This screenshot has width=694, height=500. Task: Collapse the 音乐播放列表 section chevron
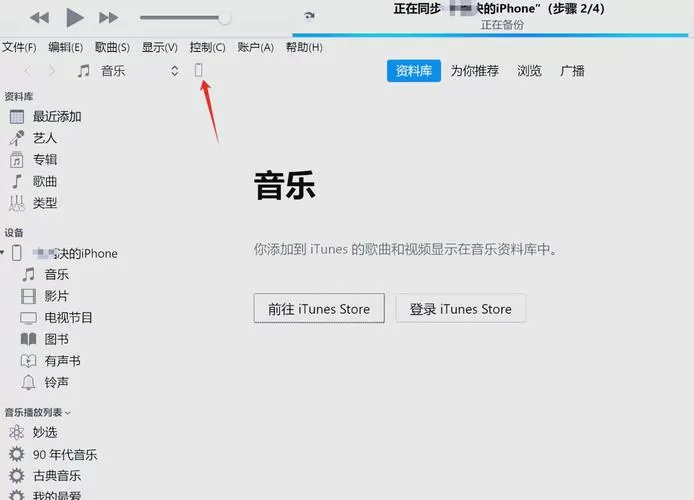coord(68,413)
